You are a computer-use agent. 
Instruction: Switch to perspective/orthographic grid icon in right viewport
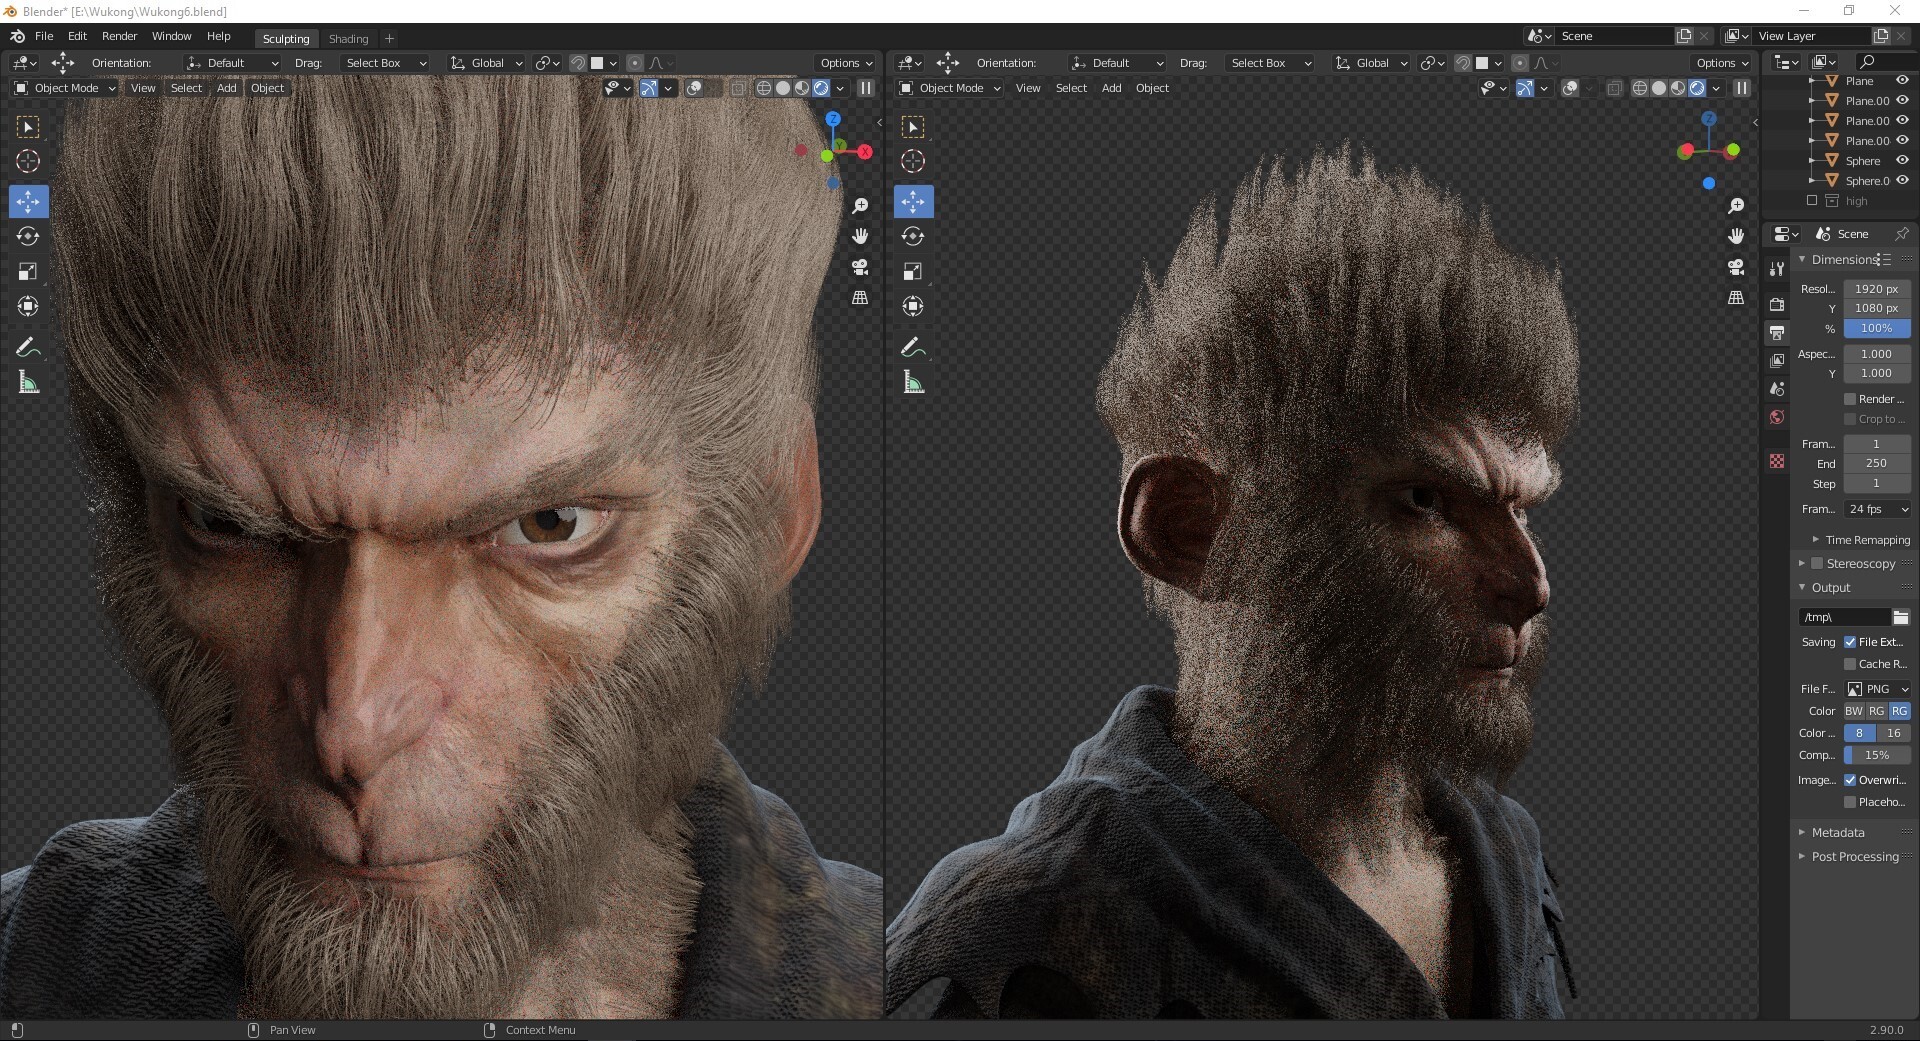pos(1736,298)
